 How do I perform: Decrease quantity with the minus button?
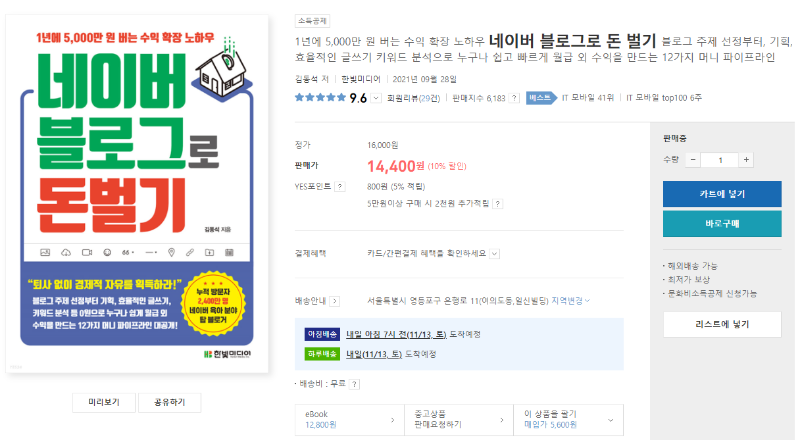tap(694, 159)
